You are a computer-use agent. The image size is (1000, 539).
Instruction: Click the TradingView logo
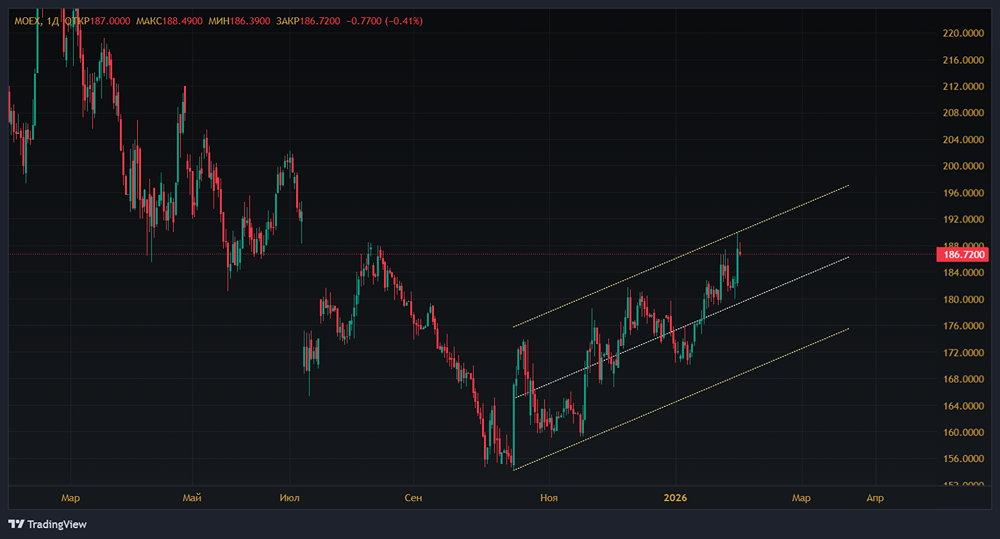48,524
